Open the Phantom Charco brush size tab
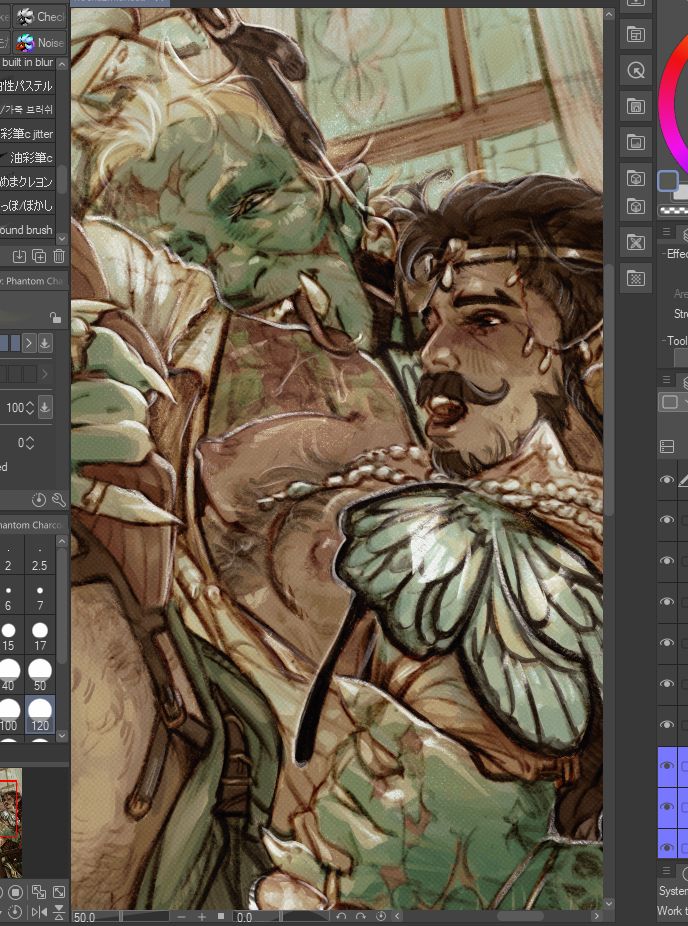This screenshot has height=926, width=688. (x=33, y=524)
